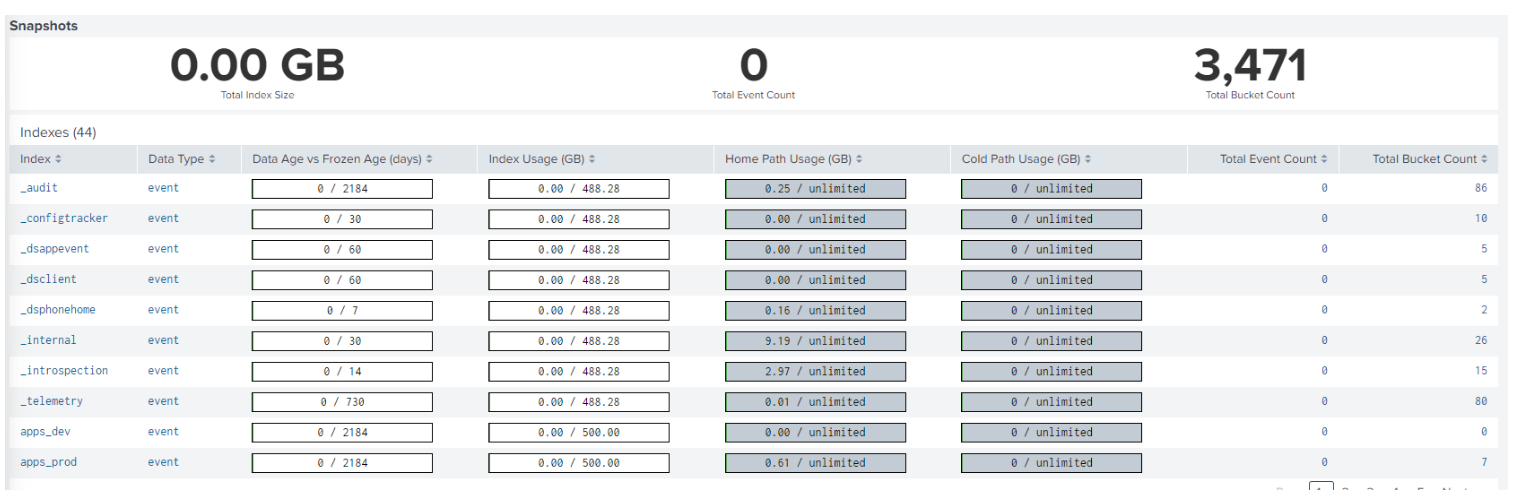Image resolution: width=1517 pixels, height=501 pixels.
Task: Click the _dsphonehome data age bar 0 / 7
Action: click(342, 310)
